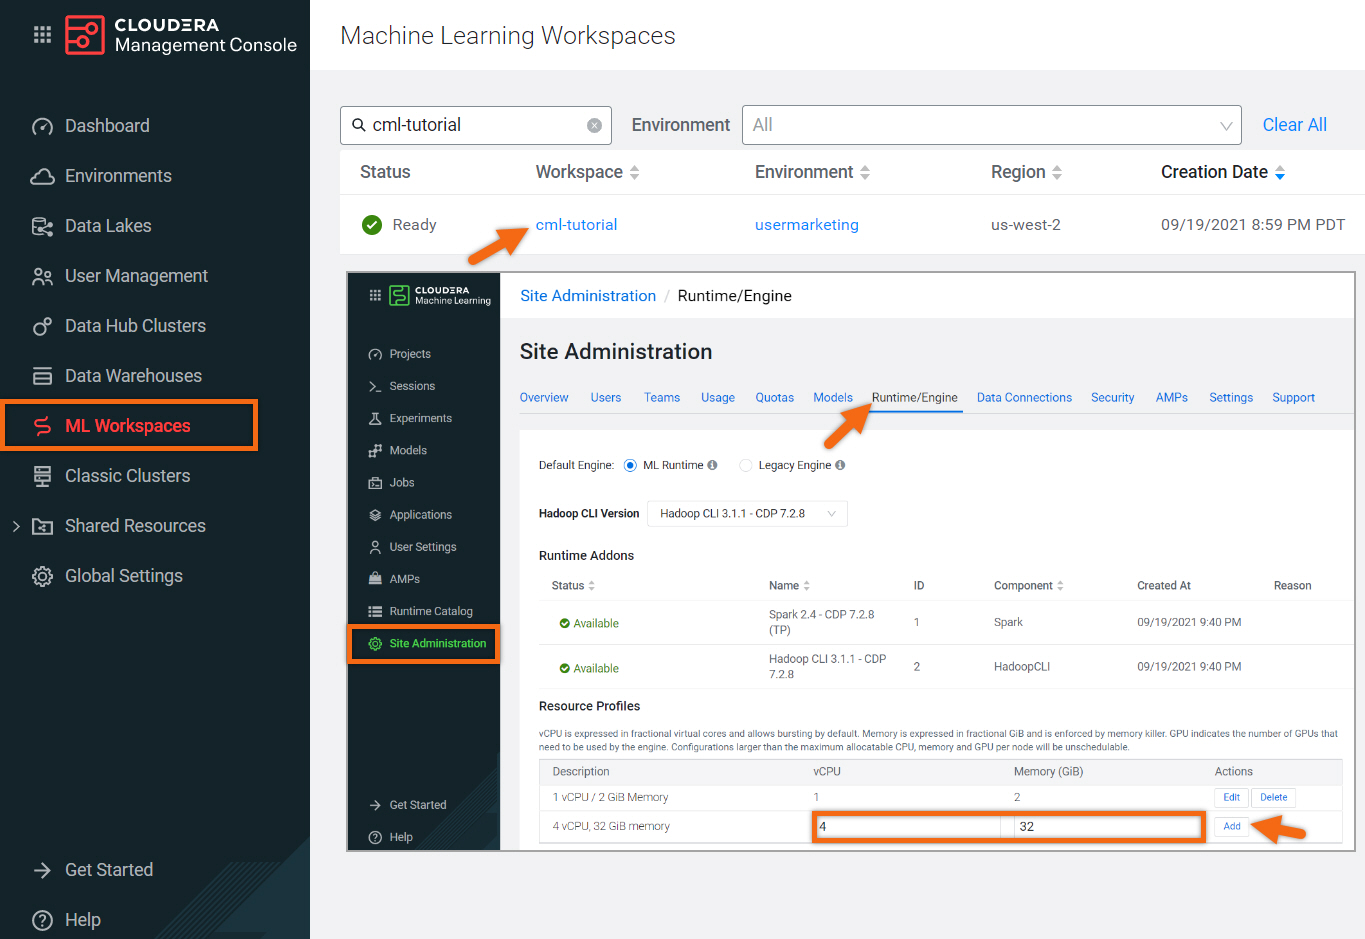Open ML Workspaces in the sidebar

click(x=130, y=426)
